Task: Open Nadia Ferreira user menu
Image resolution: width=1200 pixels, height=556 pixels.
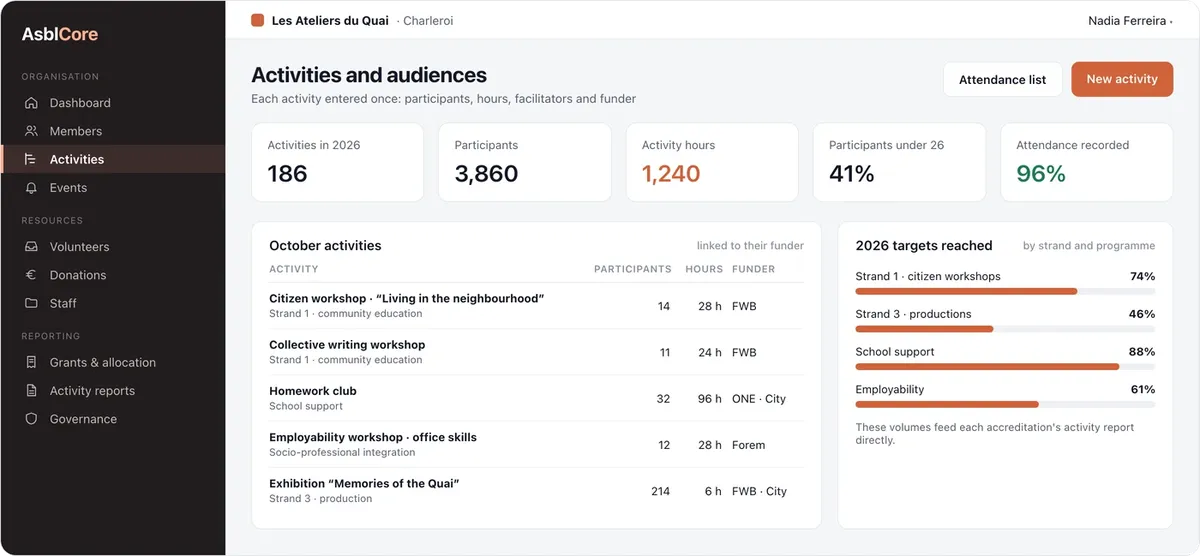Action: [x=1130, y=20]
